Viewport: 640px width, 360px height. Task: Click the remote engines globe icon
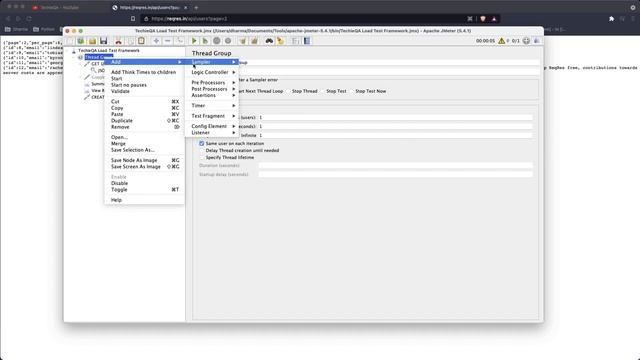tap(526, 41)
